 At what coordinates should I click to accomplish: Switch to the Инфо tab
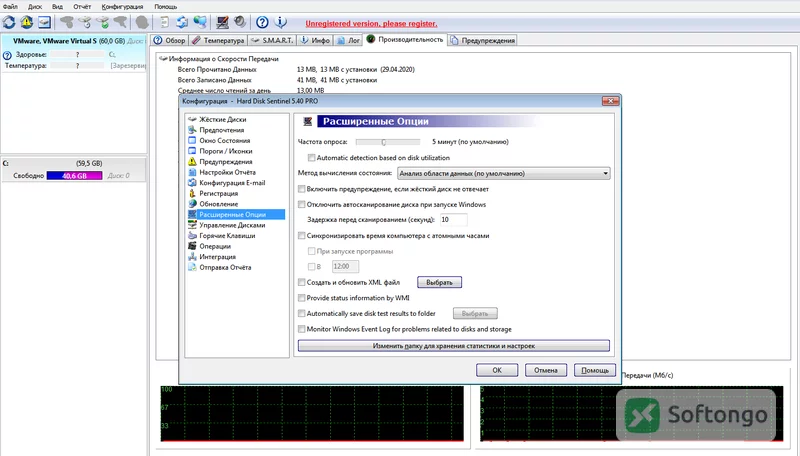pyautogui.click(x=315, y=40)
